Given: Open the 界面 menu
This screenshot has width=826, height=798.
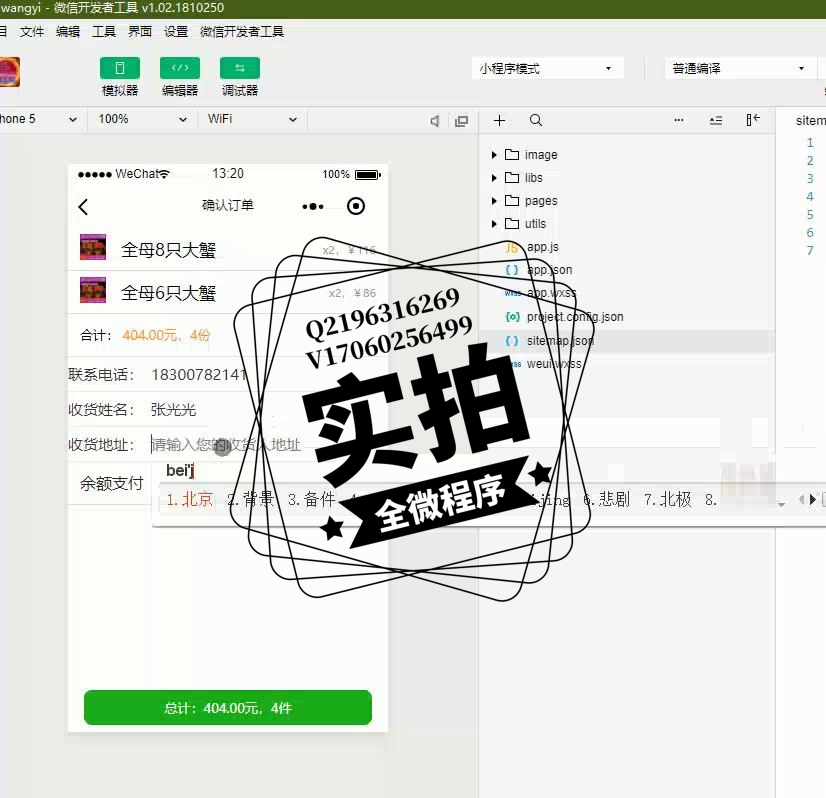Looking at the screenshot, I should click(140, 32).
